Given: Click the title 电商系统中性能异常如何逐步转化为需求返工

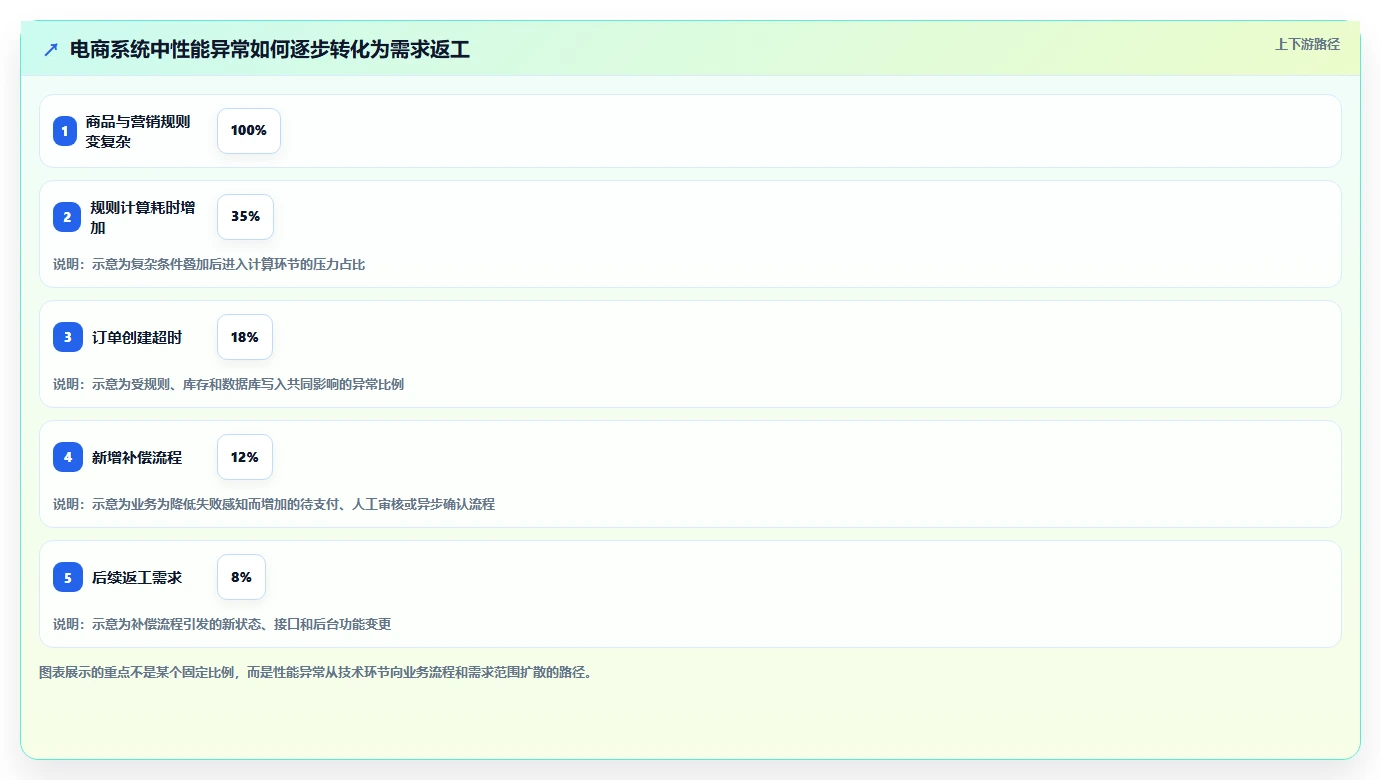Looking at the screenshot, I should [x=270, y=49].
